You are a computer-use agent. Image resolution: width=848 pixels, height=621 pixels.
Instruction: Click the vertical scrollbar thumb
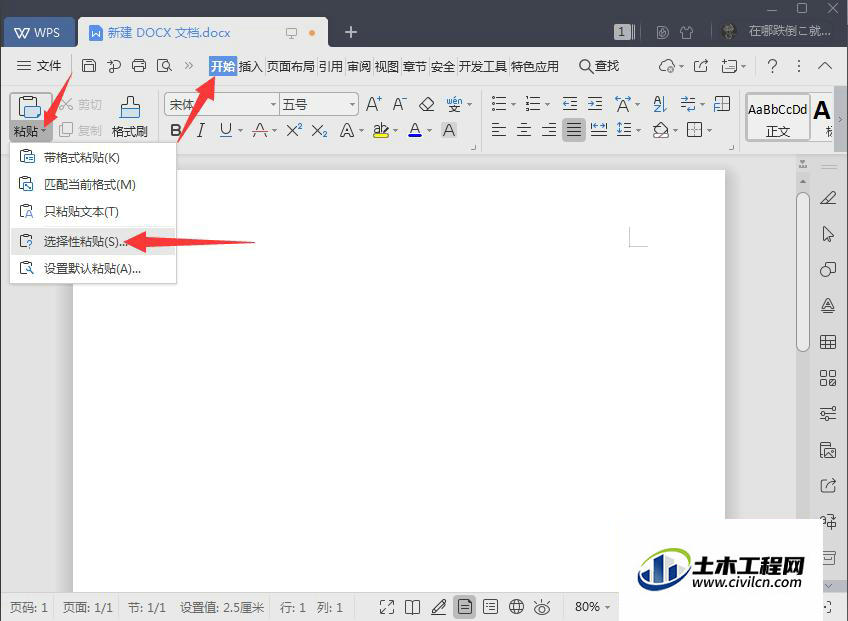[x=803, y=272]
